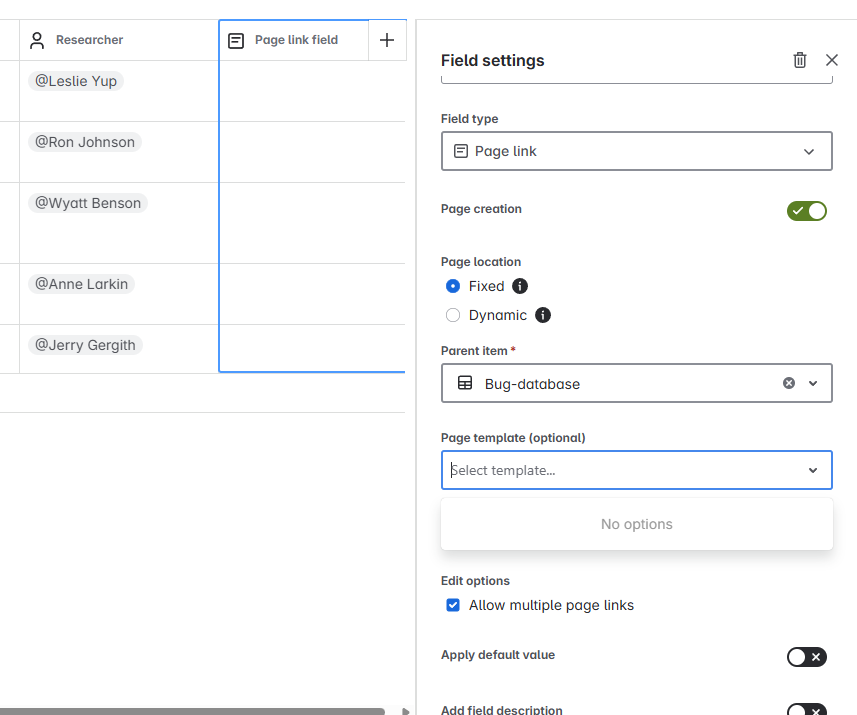The width and height of the screenshot is (857, 715).
Task: Clear the Bug-database parent item
Action: pyautogui.click(x=789, y=383)
